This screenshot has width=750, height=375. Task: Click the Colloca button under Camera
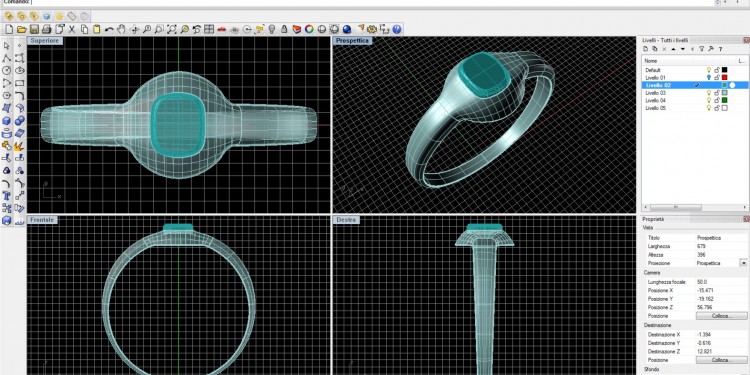click(721, 316)
